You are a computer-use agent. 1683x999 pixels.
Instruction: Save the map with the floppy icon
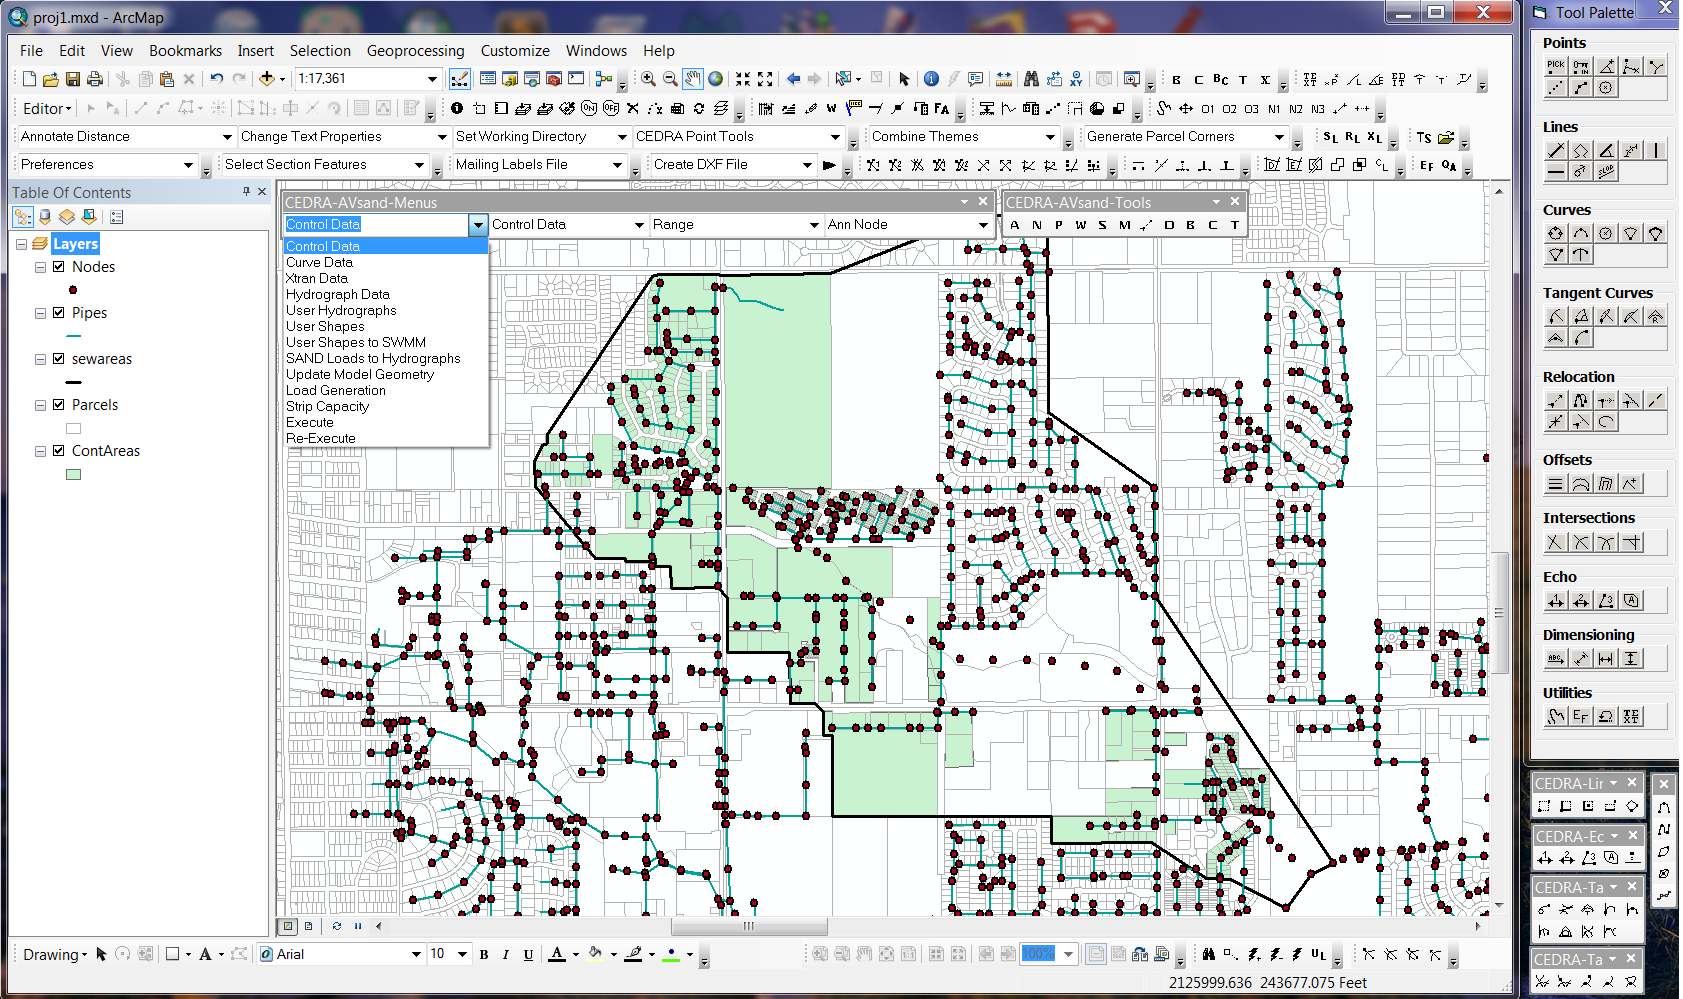pyautogui.click(x=73, y=79)
